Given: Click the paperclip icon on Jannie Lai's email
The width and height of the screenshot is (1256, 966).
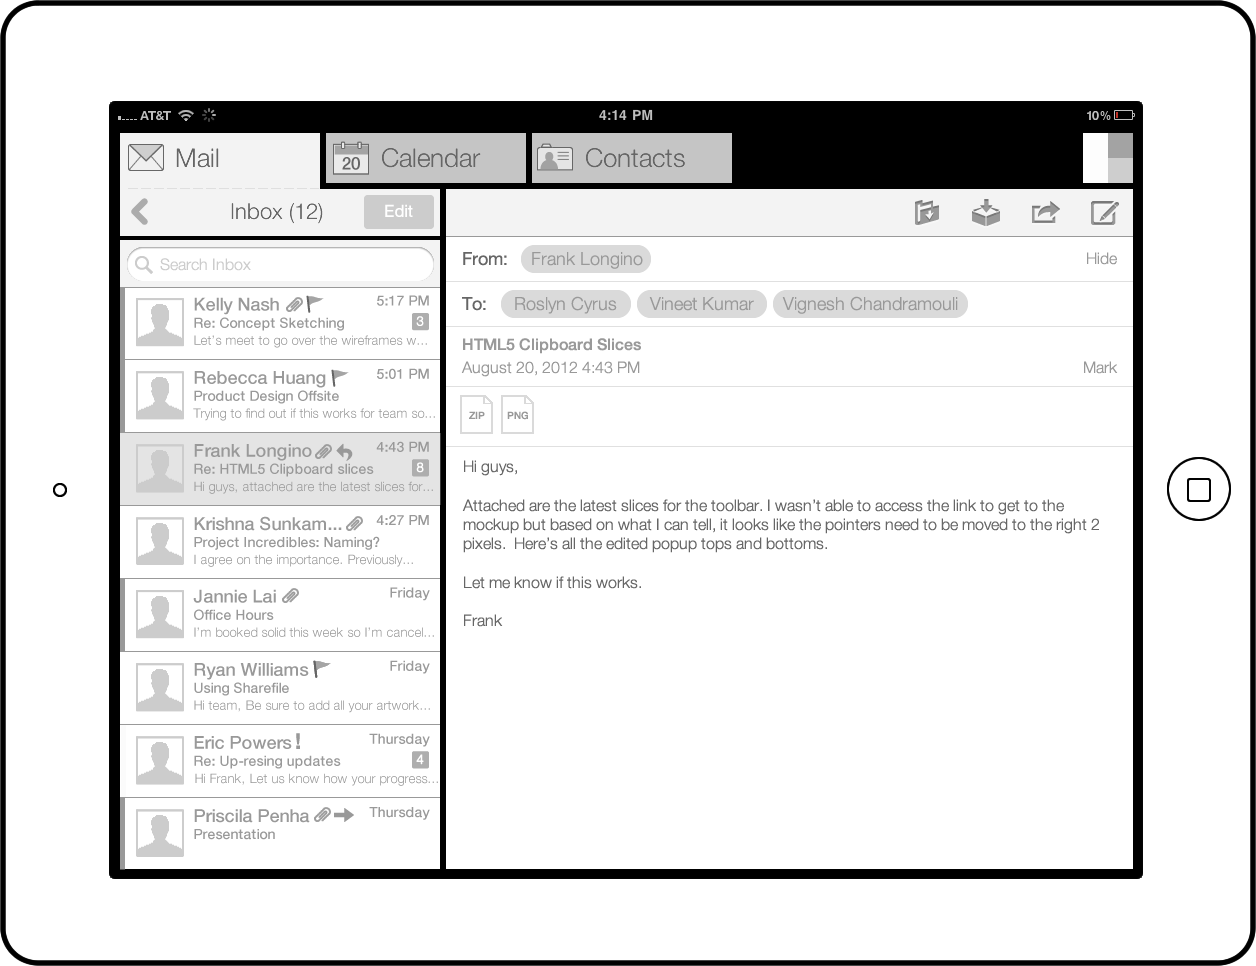Looking at the screenshot, I should point(290,596).
